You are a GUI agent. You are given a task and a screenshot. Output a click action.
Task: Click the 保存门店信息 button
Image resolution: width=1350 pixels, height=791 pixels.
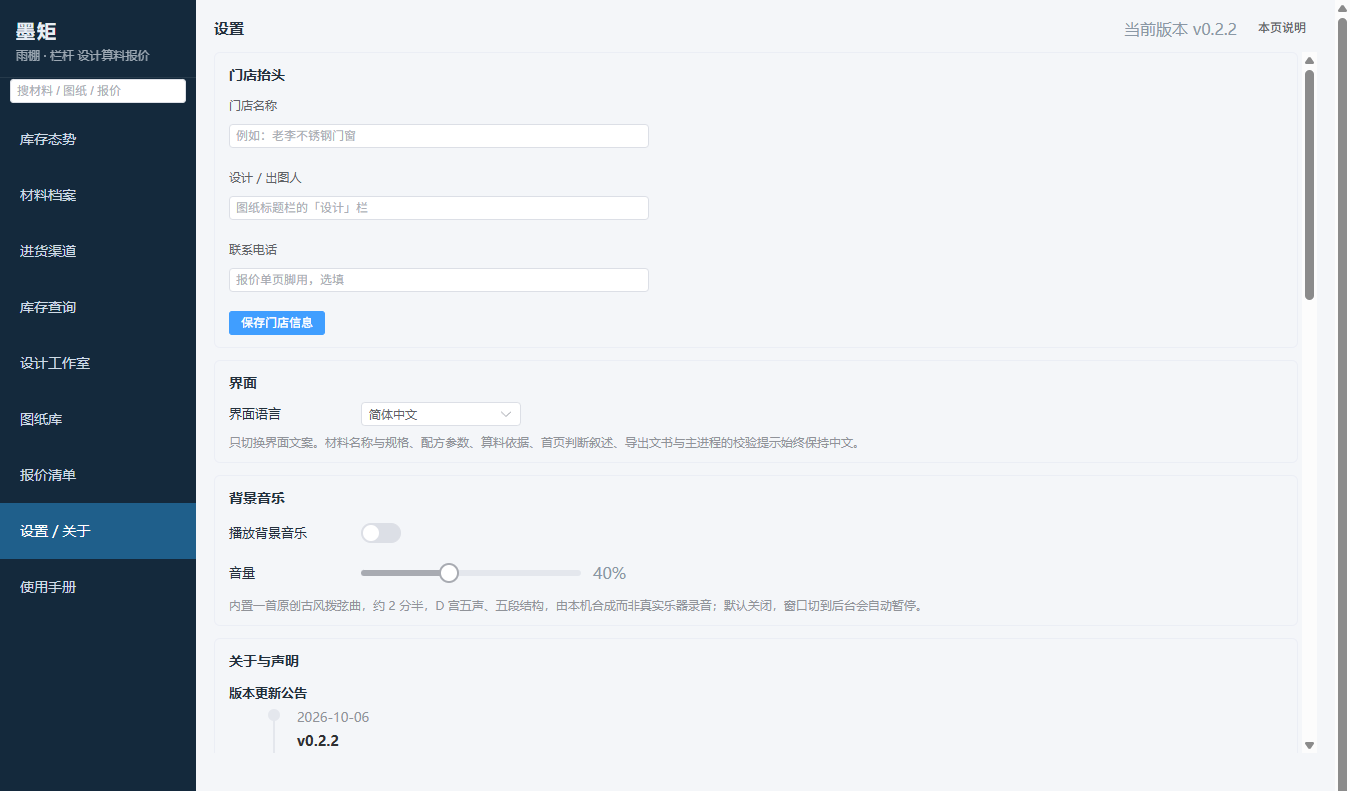tap(277, 323)
